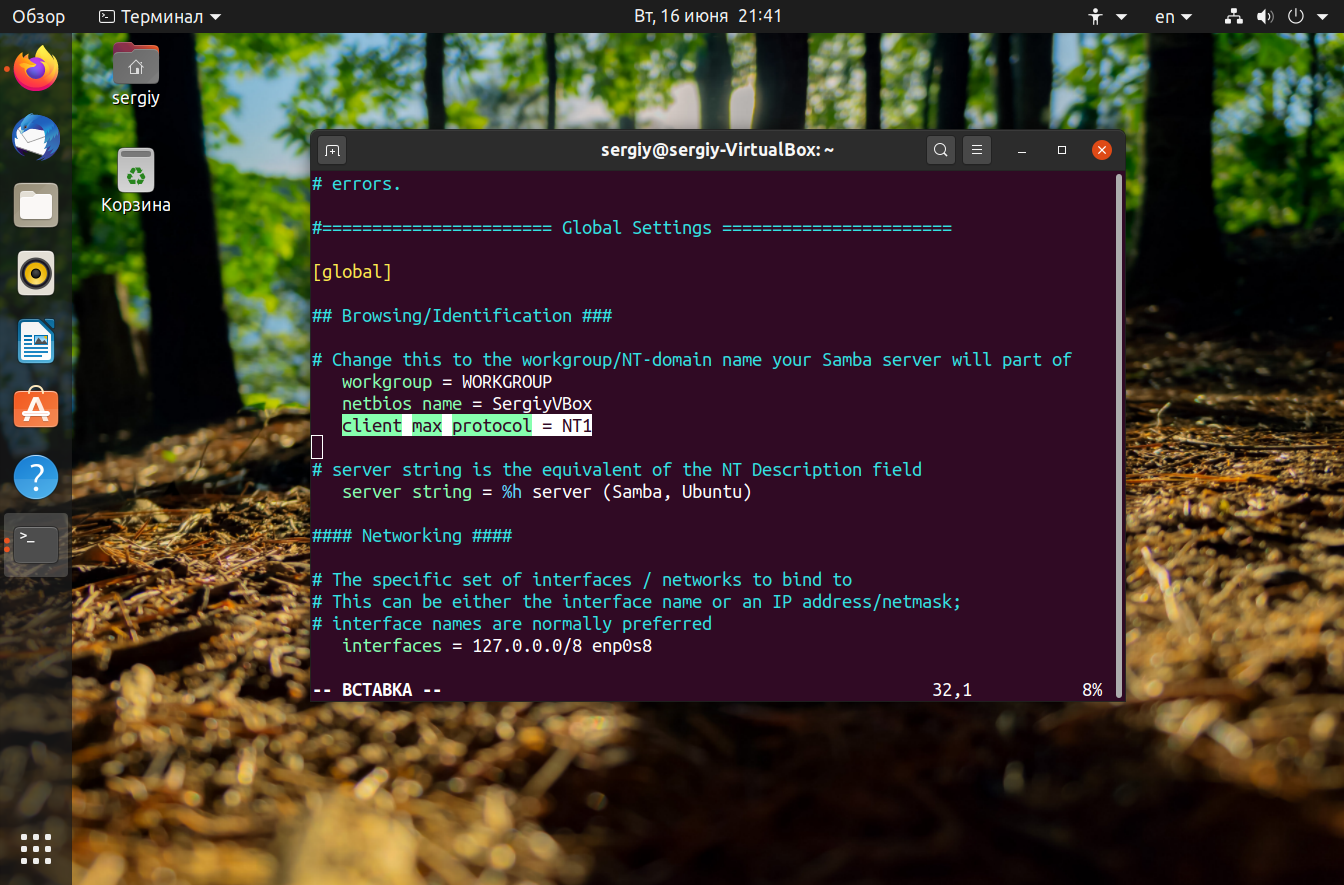Open terminal search with magnifier icon
Screen dimensions: 1344x885
click(941, 150)
